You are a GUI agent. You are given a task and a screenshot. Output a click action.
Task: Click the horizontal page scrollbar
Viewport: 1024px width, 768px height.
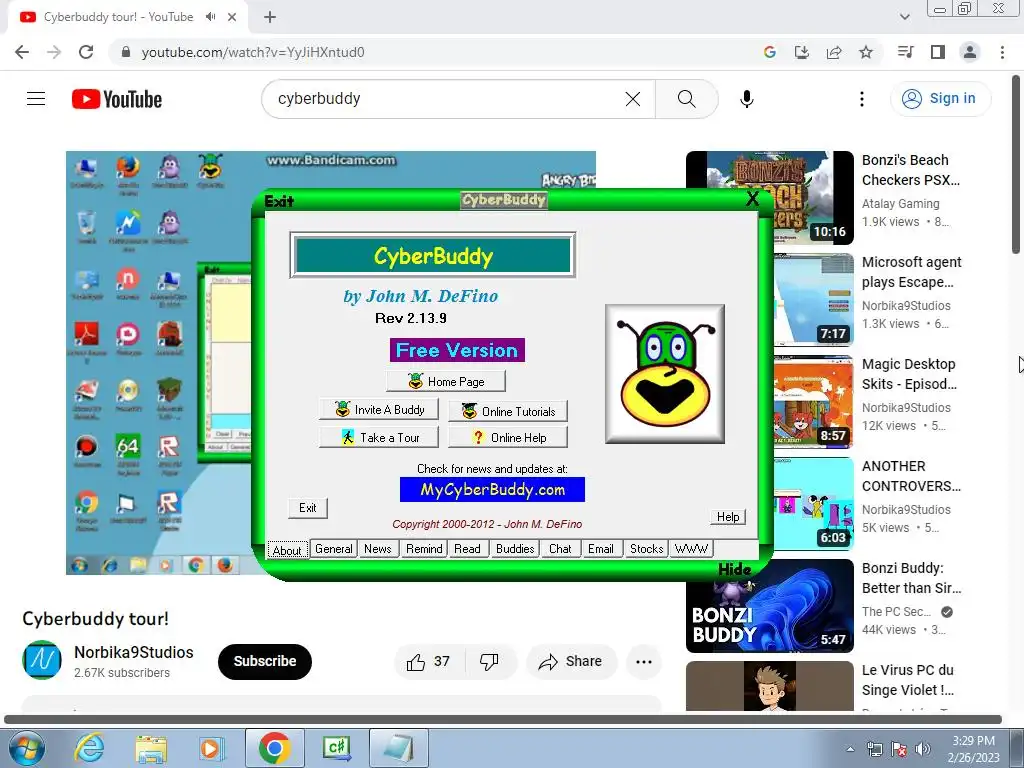(503, 720)
